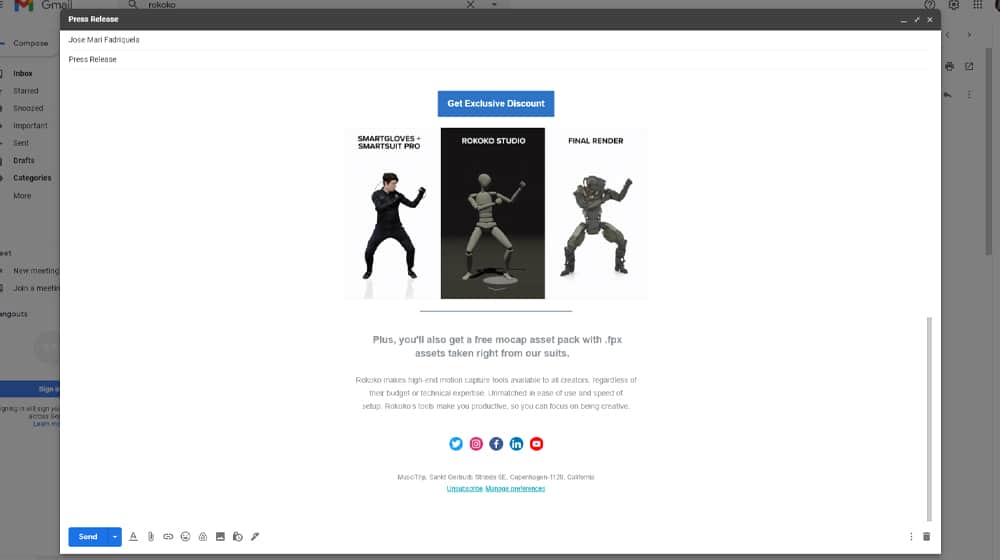Viewport: 1000px width, 560px height.
Task: Open more options in compose toolbar
Action: (x=911, y=536)
